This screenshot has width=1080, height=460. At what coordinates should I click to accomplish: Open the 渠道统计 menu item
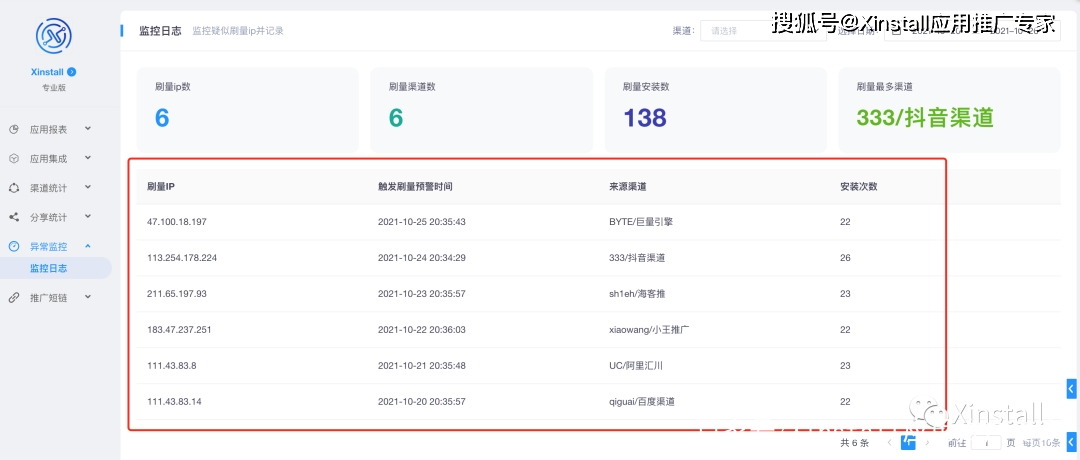tap(48, 188)
